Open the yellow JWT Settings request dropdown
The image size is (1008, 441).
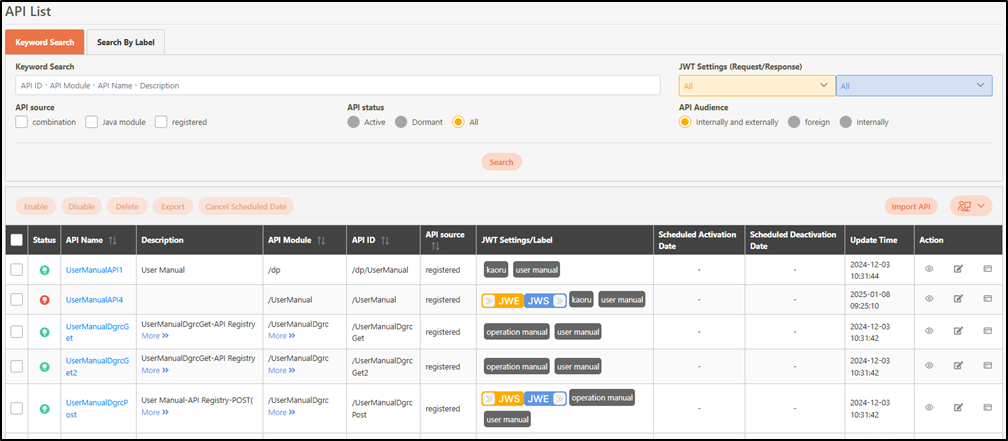(x=757, y=86)
